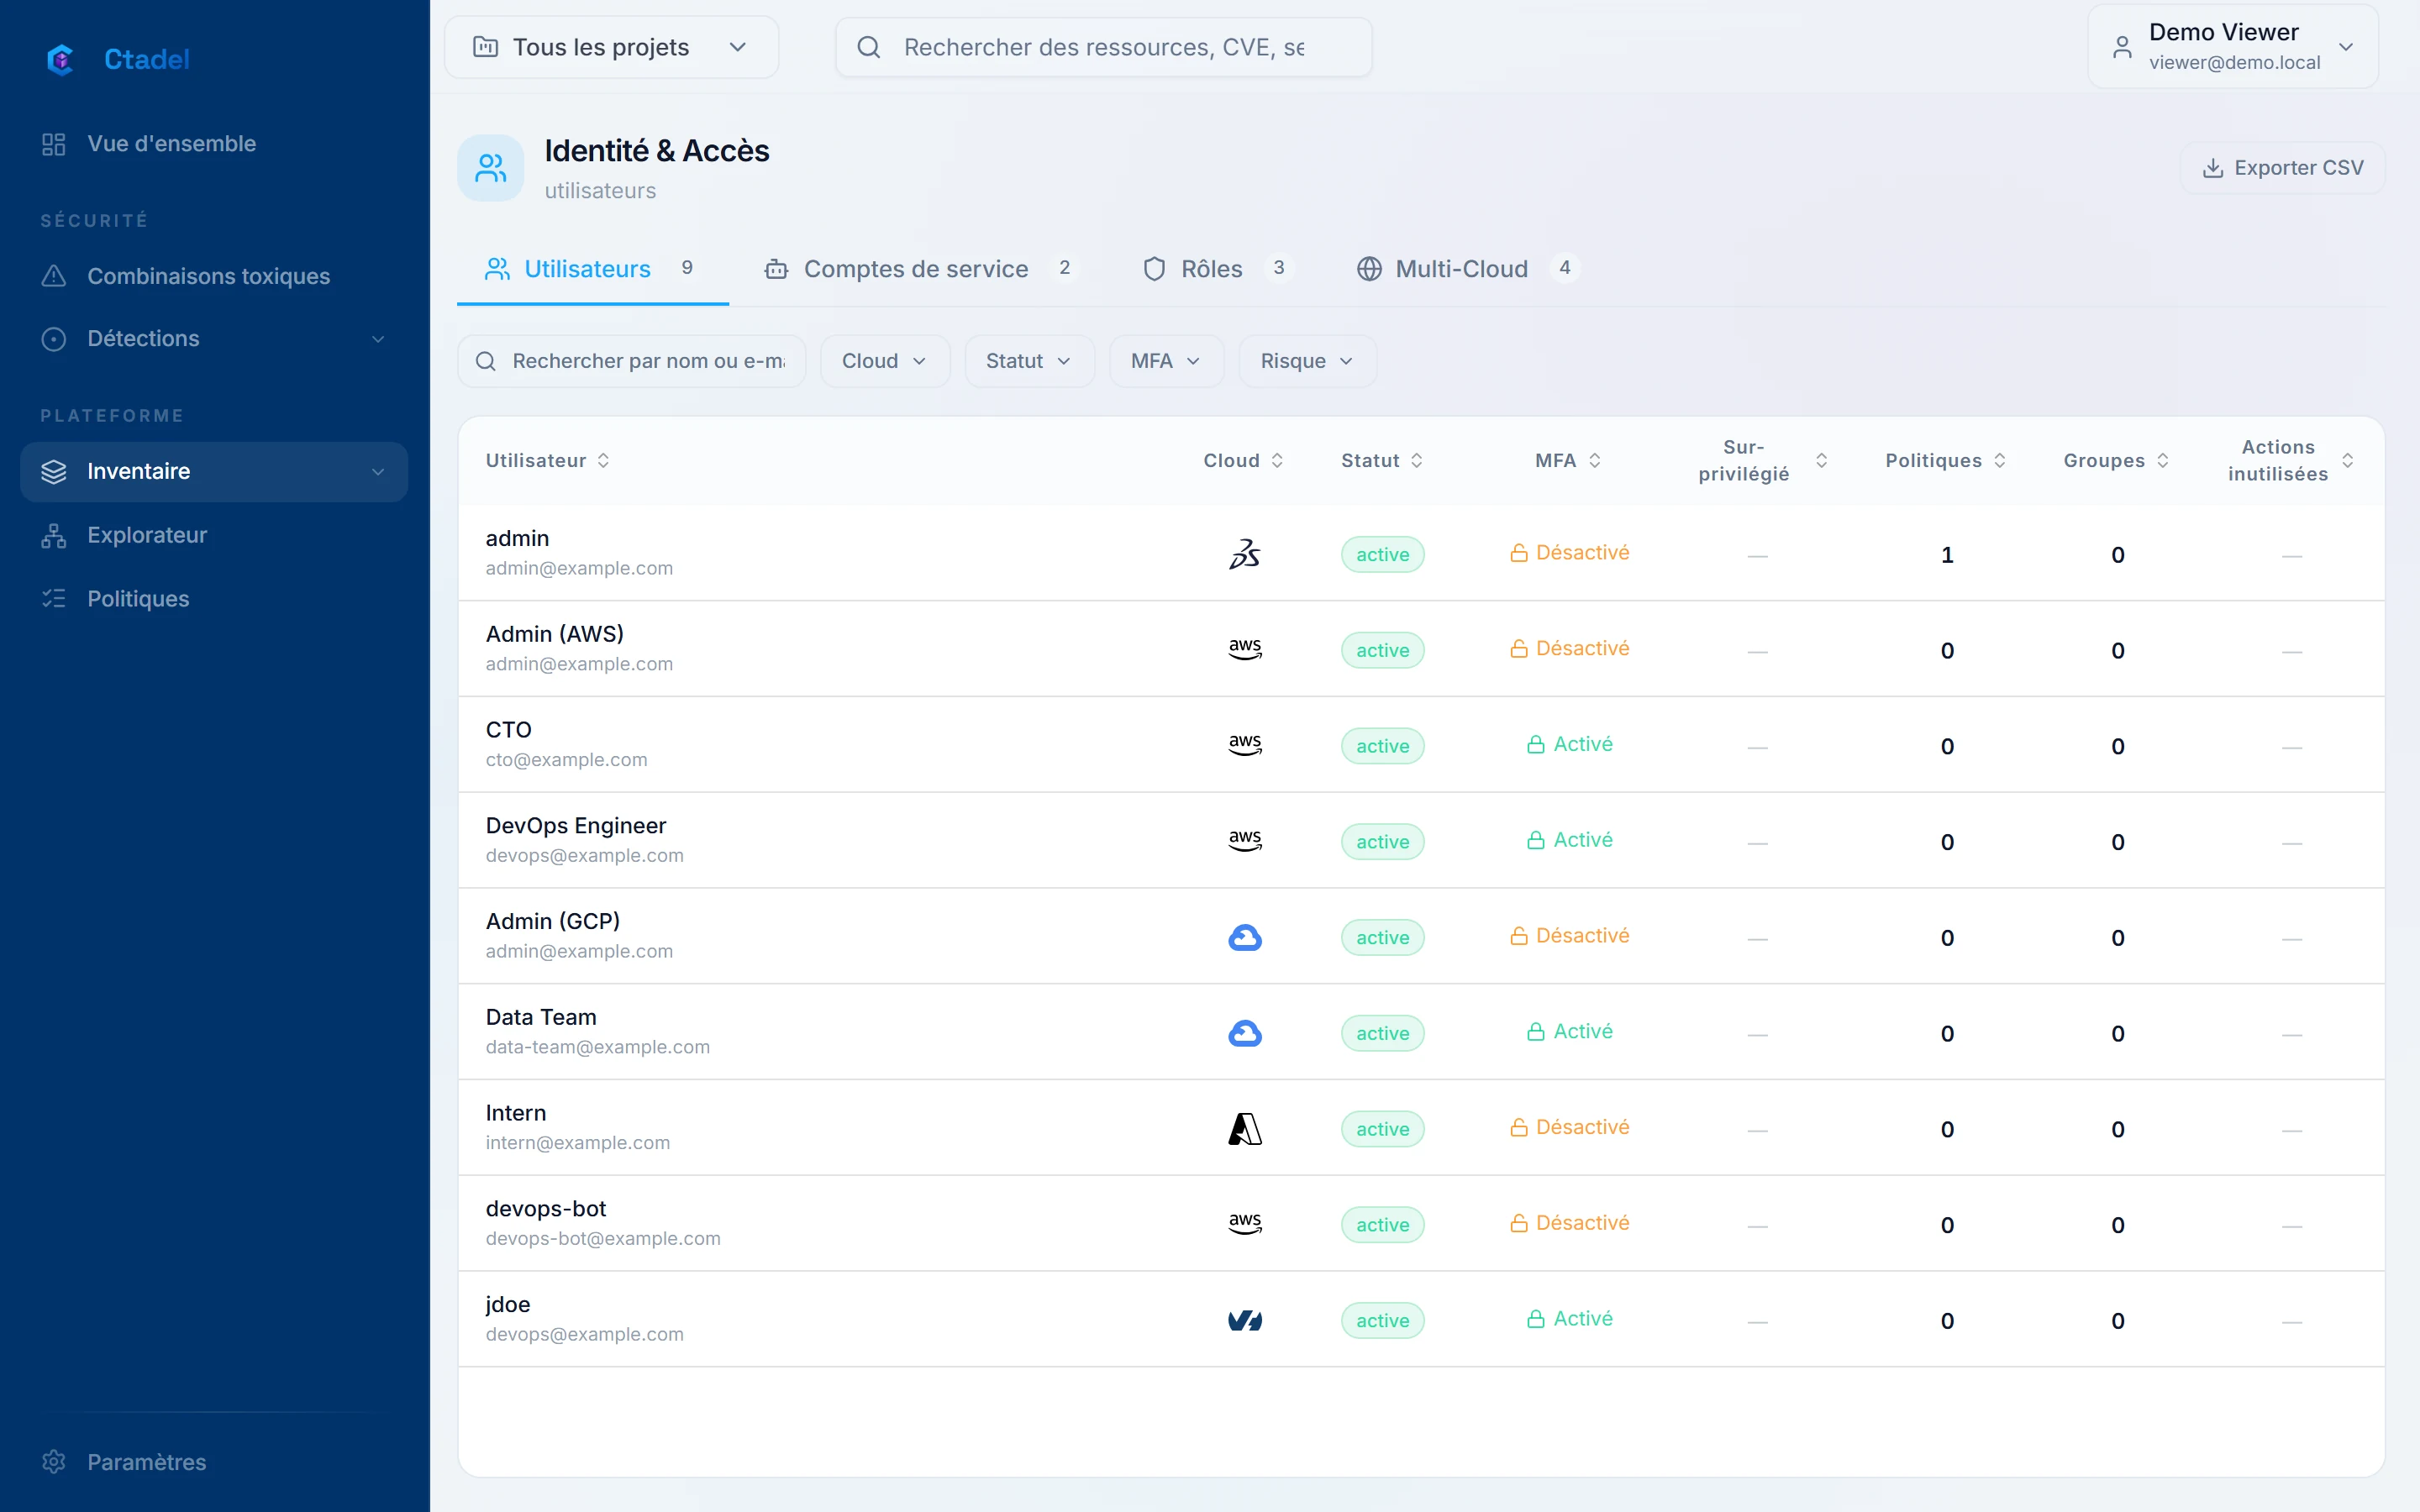Sort table by Statut column
Screen dimensions: 2420x1512
pyautogui.click(x=1382, y=460)
